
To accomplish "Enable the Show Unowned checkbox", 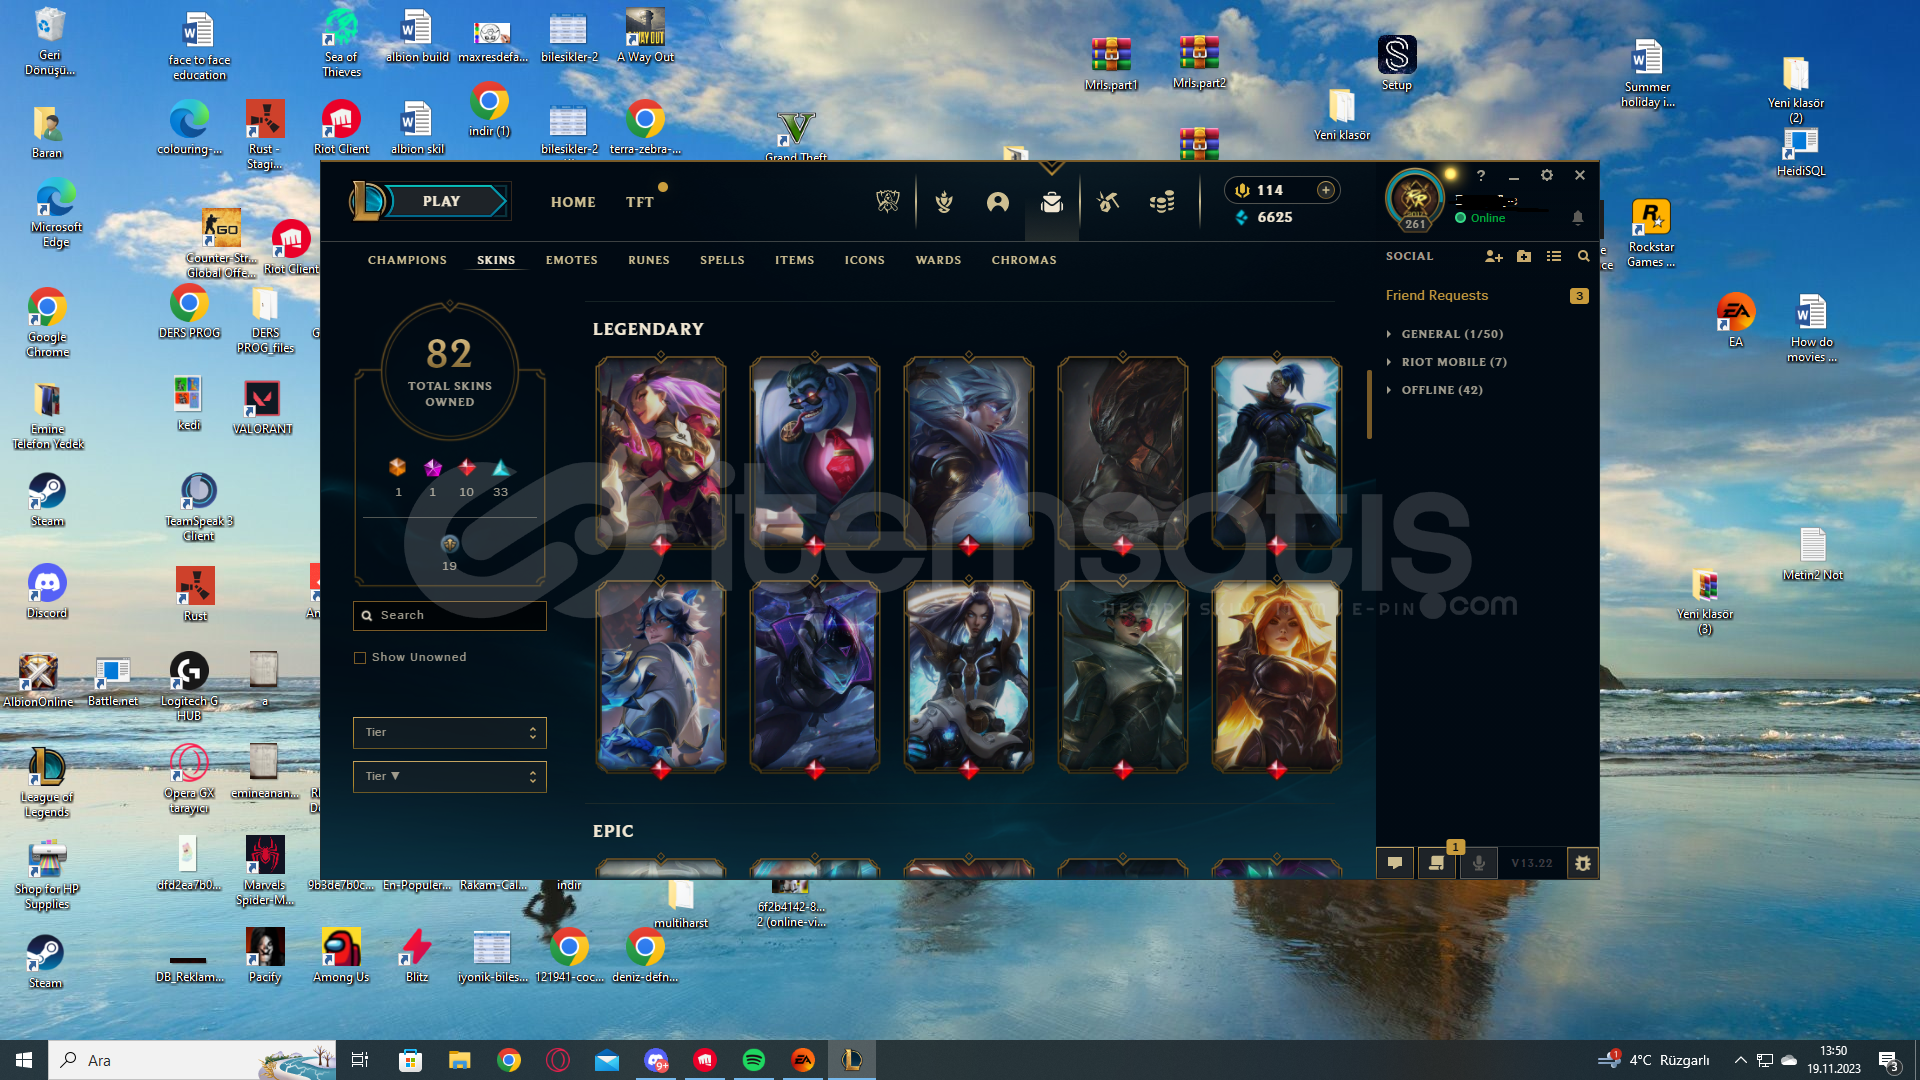I will pyautogui.click(x=360, y=658).
